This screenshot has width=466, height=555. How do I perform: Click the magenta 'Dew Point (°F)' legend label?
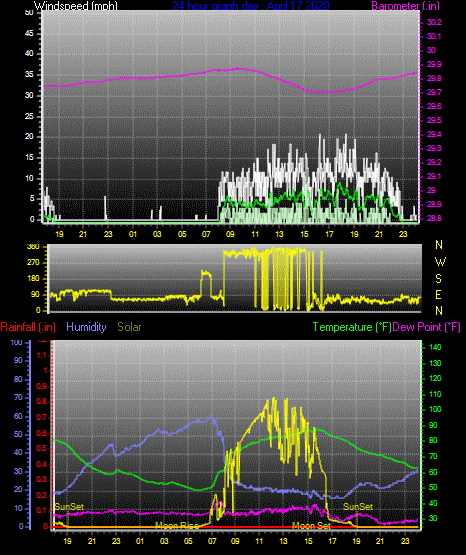pyautogui.click(x=427, y=327)
